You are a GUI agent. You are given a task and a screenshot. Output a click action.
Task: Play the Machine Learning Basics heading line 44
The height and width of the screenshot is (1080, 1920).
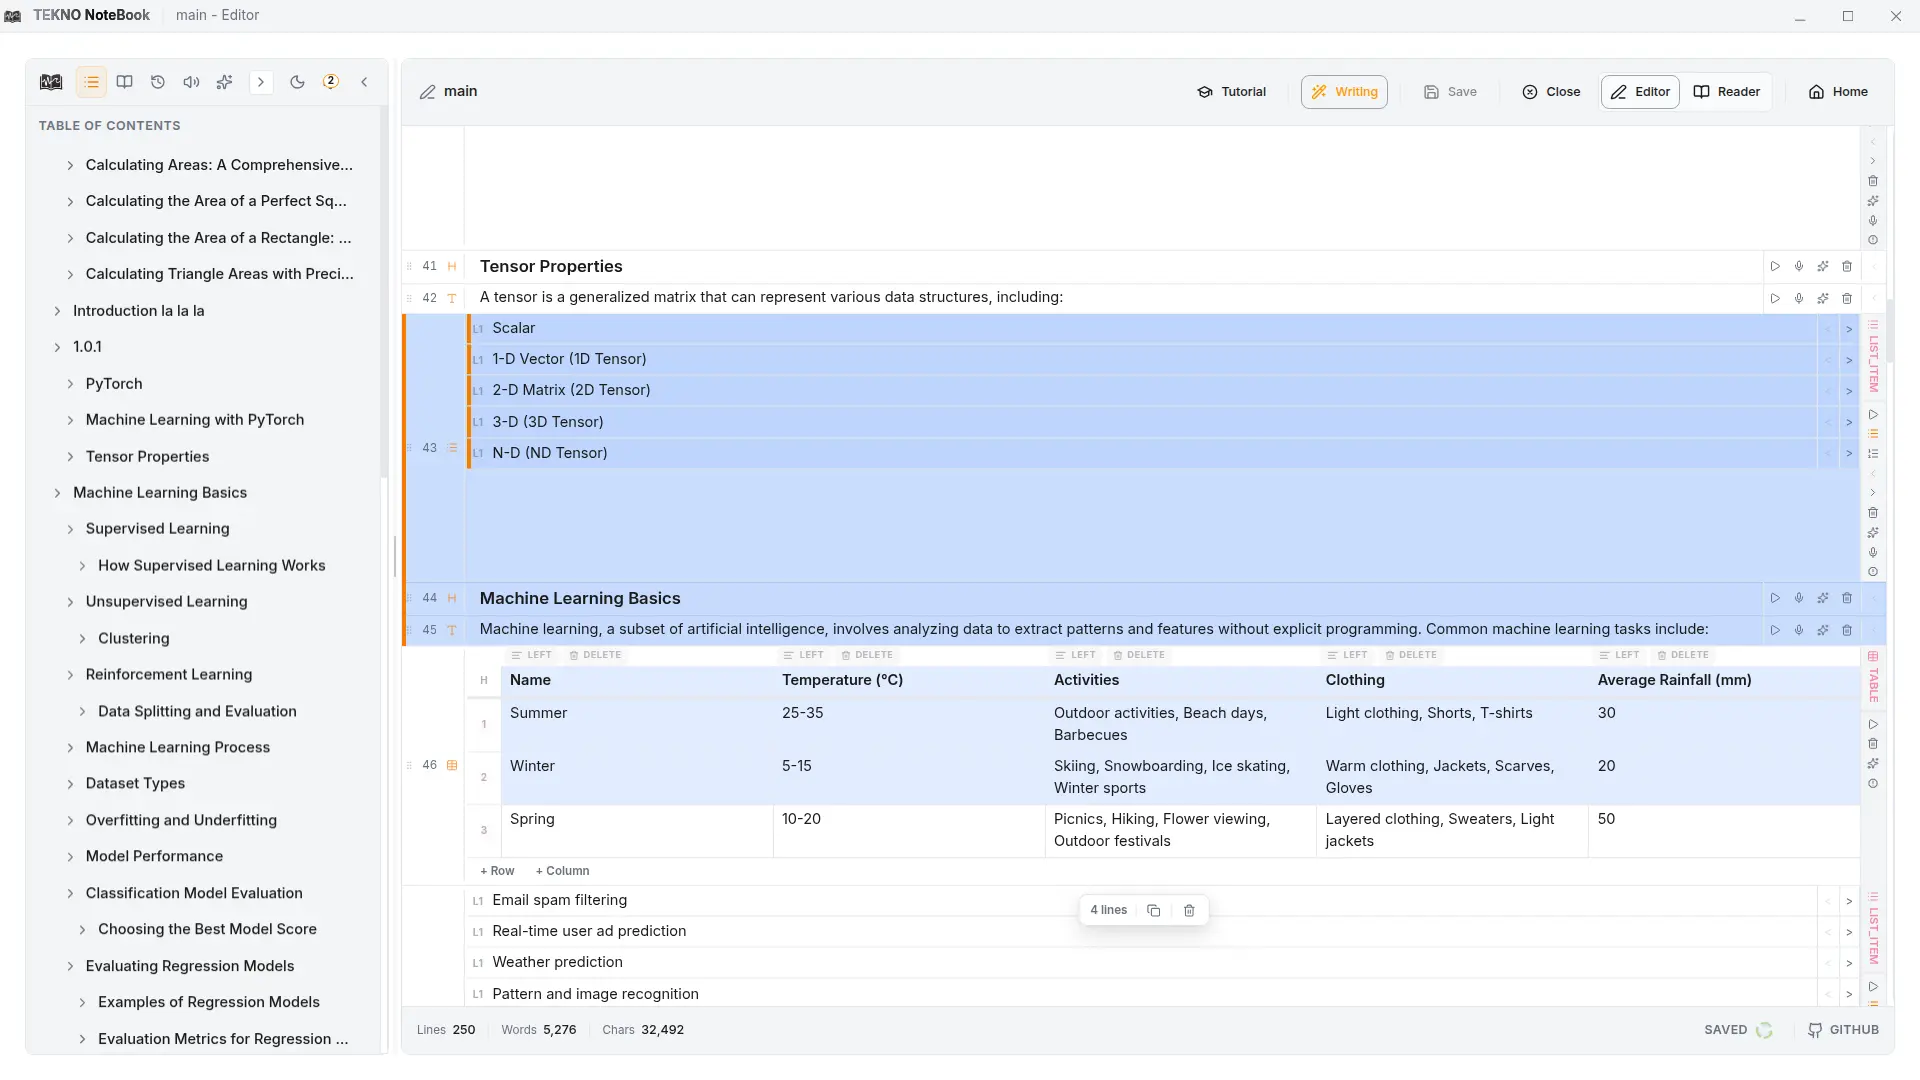click(x=1775, y=598)
